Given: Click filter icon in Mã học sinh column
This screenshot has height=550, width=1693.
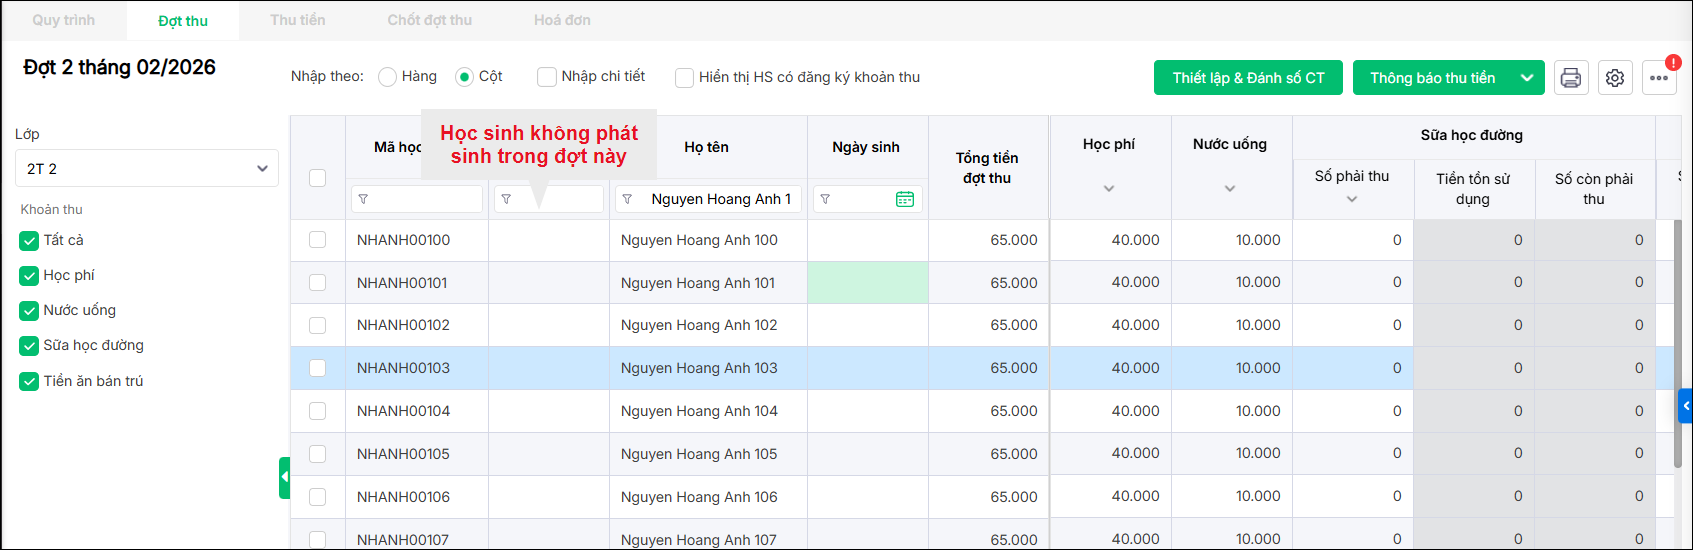Looking at the screenshot, I should coord(363,199).
